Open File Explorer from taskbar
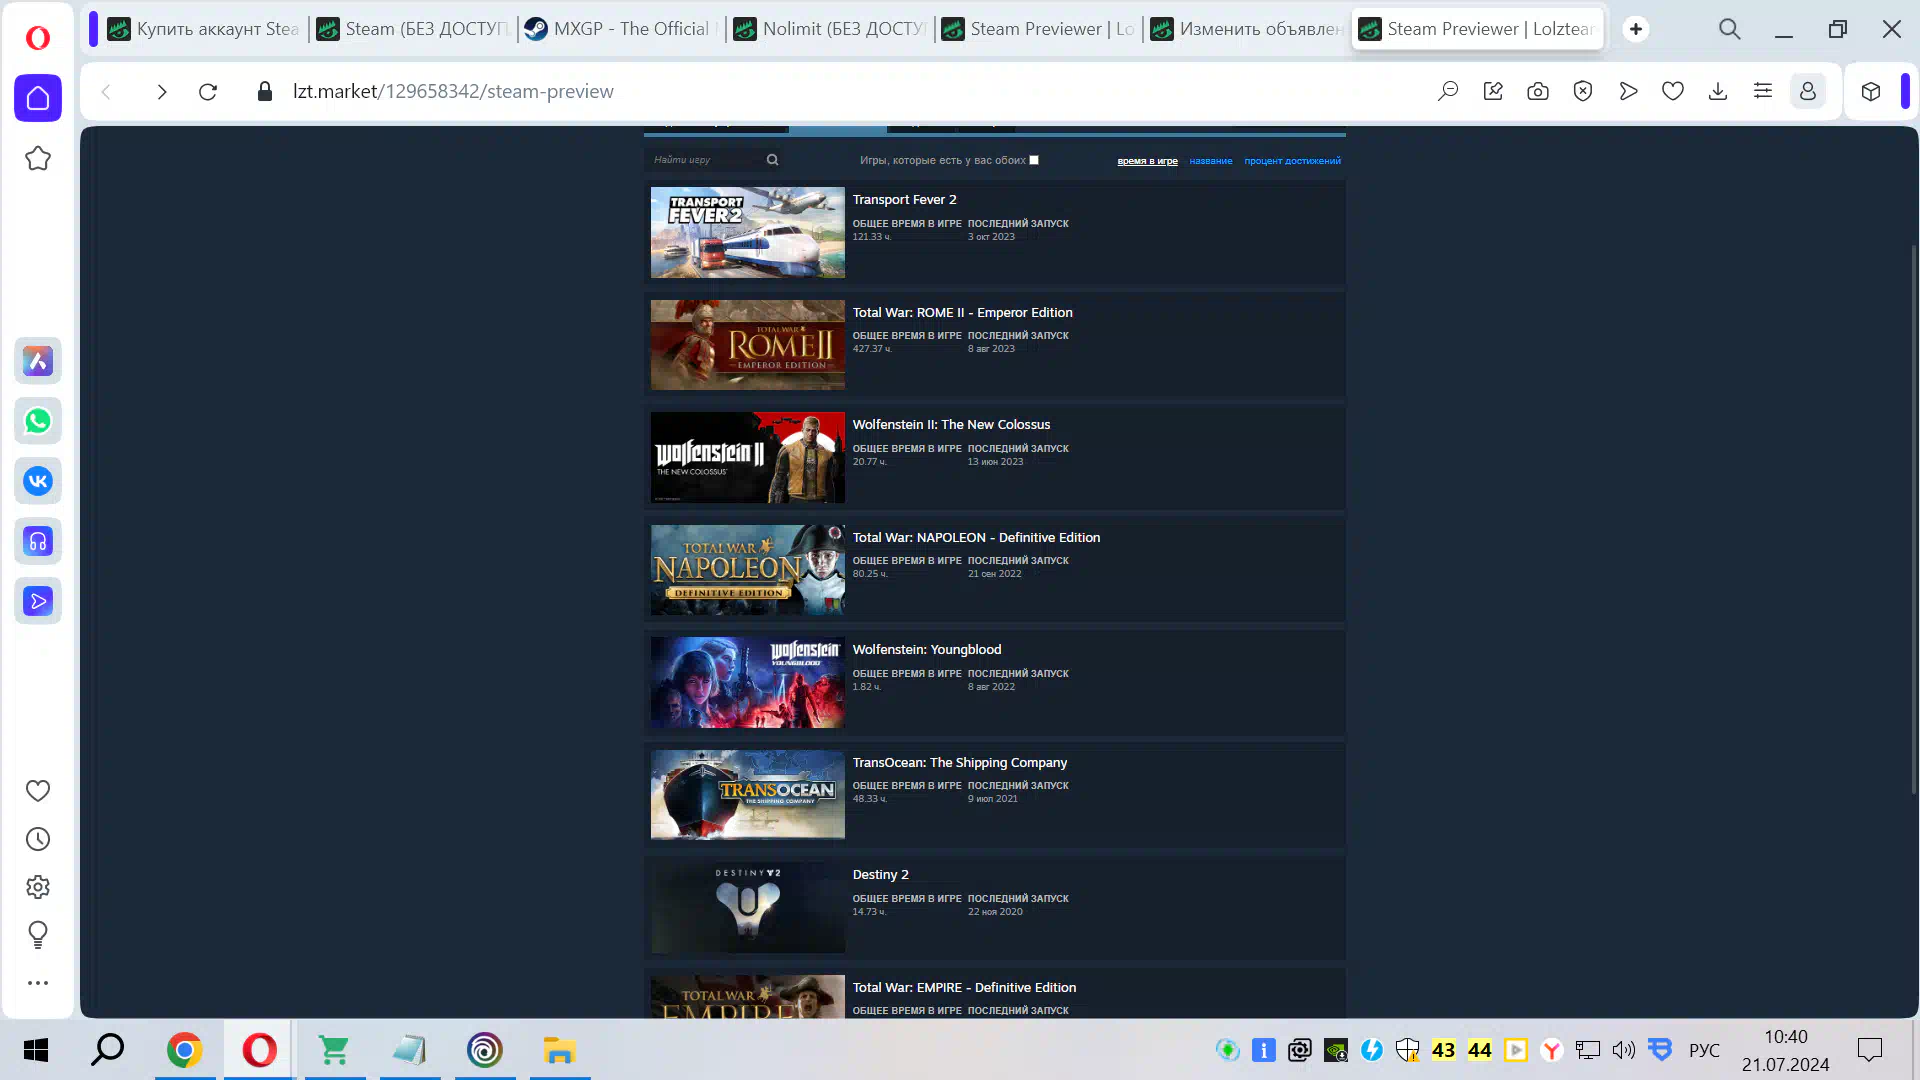 559,1050
